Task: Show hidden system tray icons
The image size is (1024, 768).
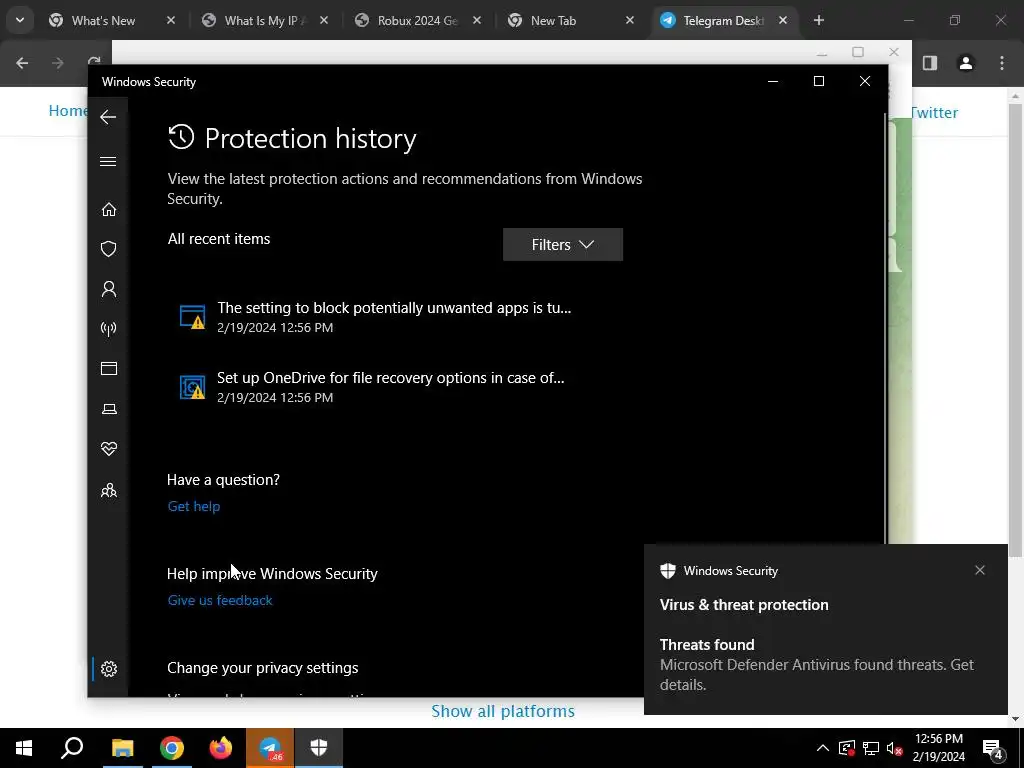Action: (822, 748)
